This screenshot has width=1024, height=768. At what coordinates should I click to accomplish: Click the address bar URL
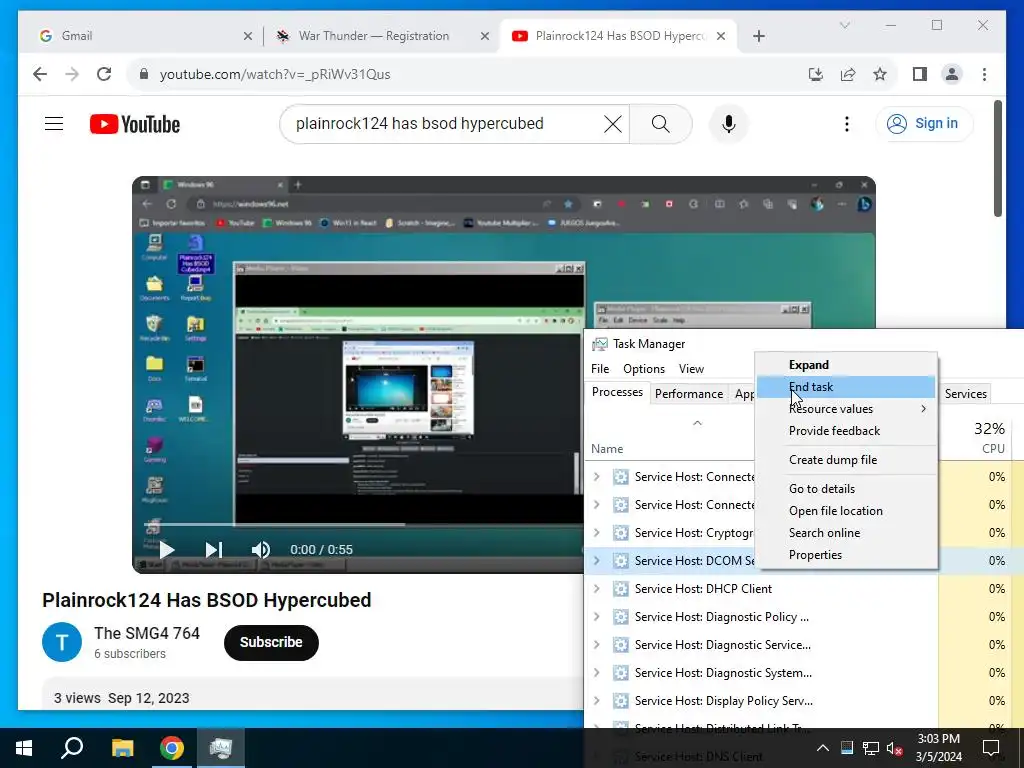275,74
